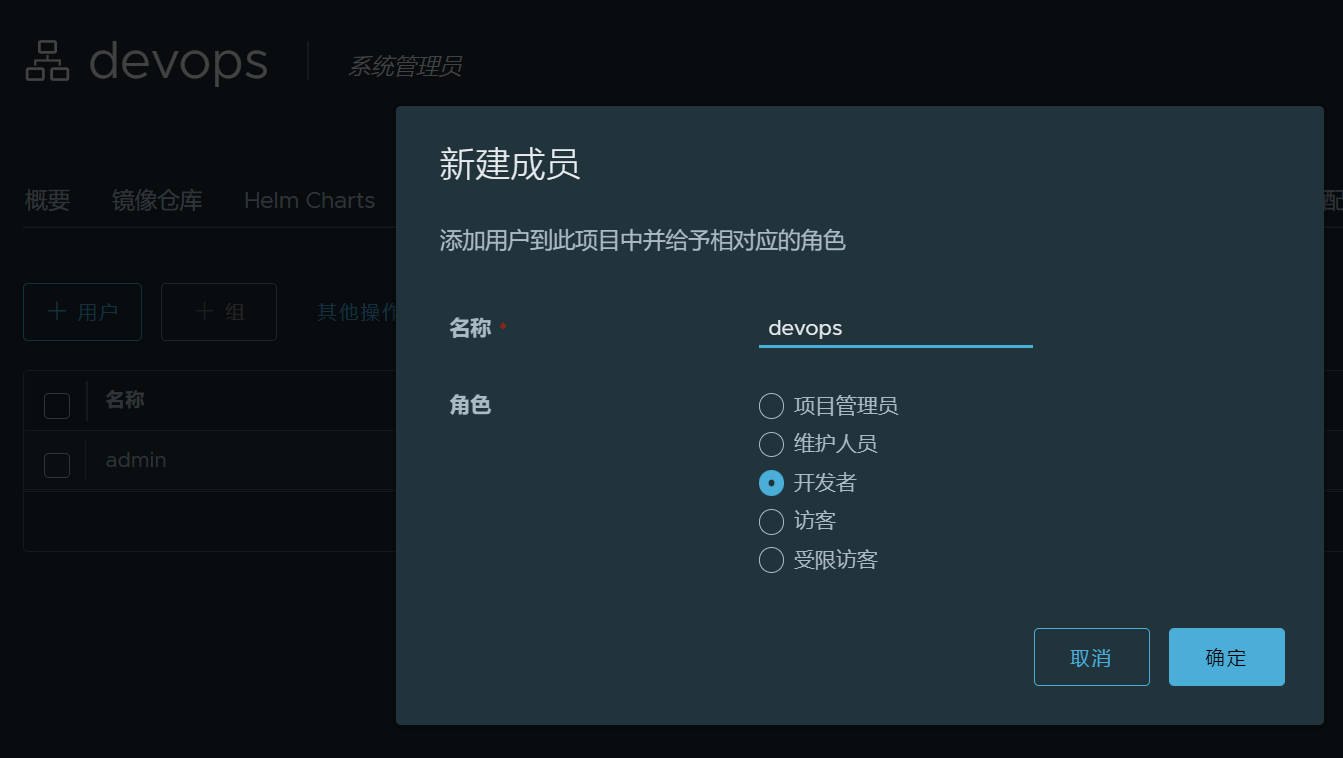Click the 名称 input field containing devops
Screen dimensions: 1343x758
[896, 328]
